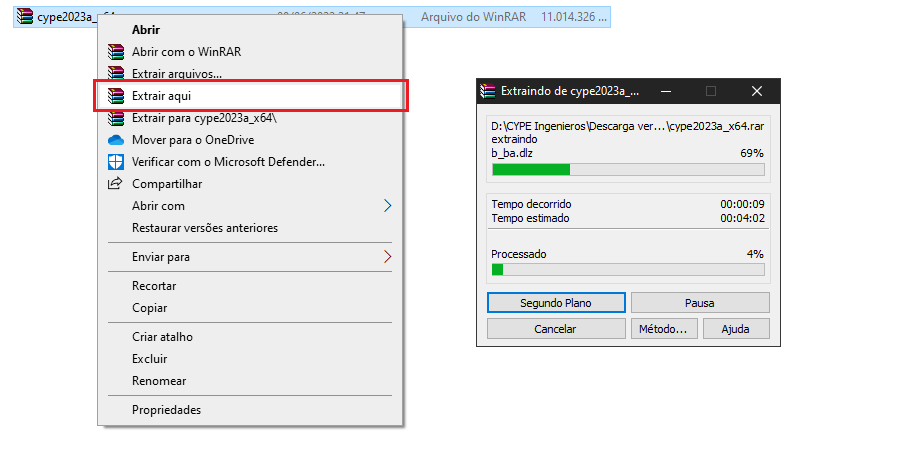Click the WinRAR icon beside Extrair para cype2023a_x64
The width and height of the screenshot is (900, 452).
(116, 118)
